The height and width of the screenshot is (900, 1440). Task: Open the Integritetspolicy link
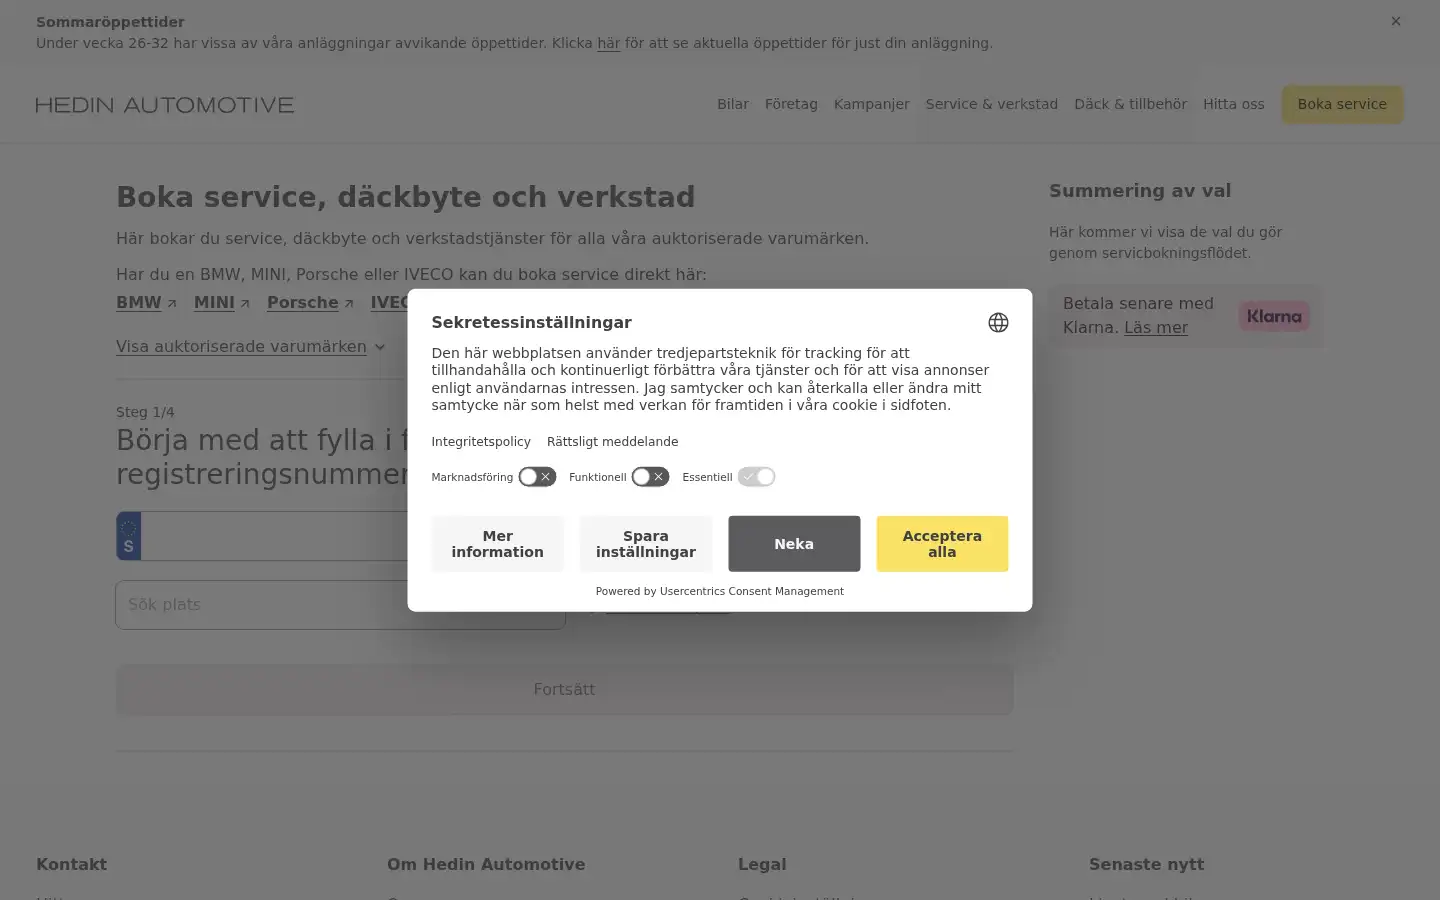[481, 441]
